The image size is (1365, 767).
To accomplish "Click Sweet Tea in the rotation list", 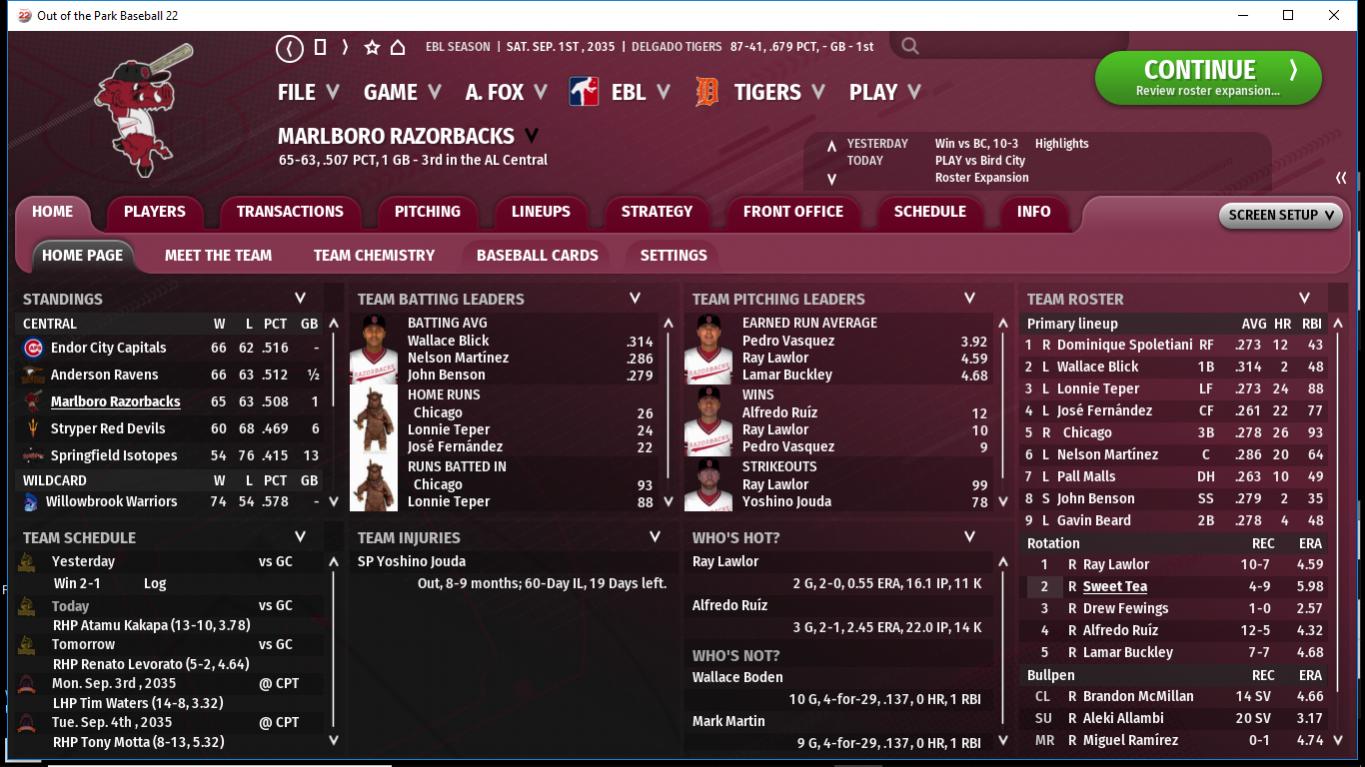I will (1114, 587).
